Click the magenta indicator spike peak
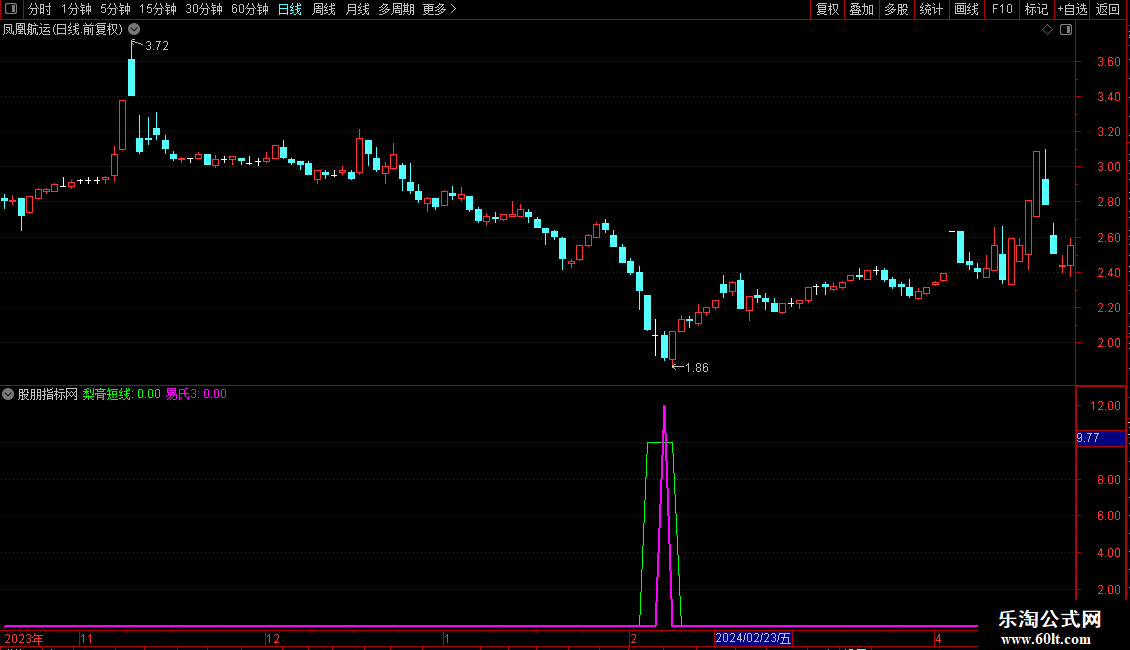The width and height of the screenshot is (1130, 650). tap(664, 409)
